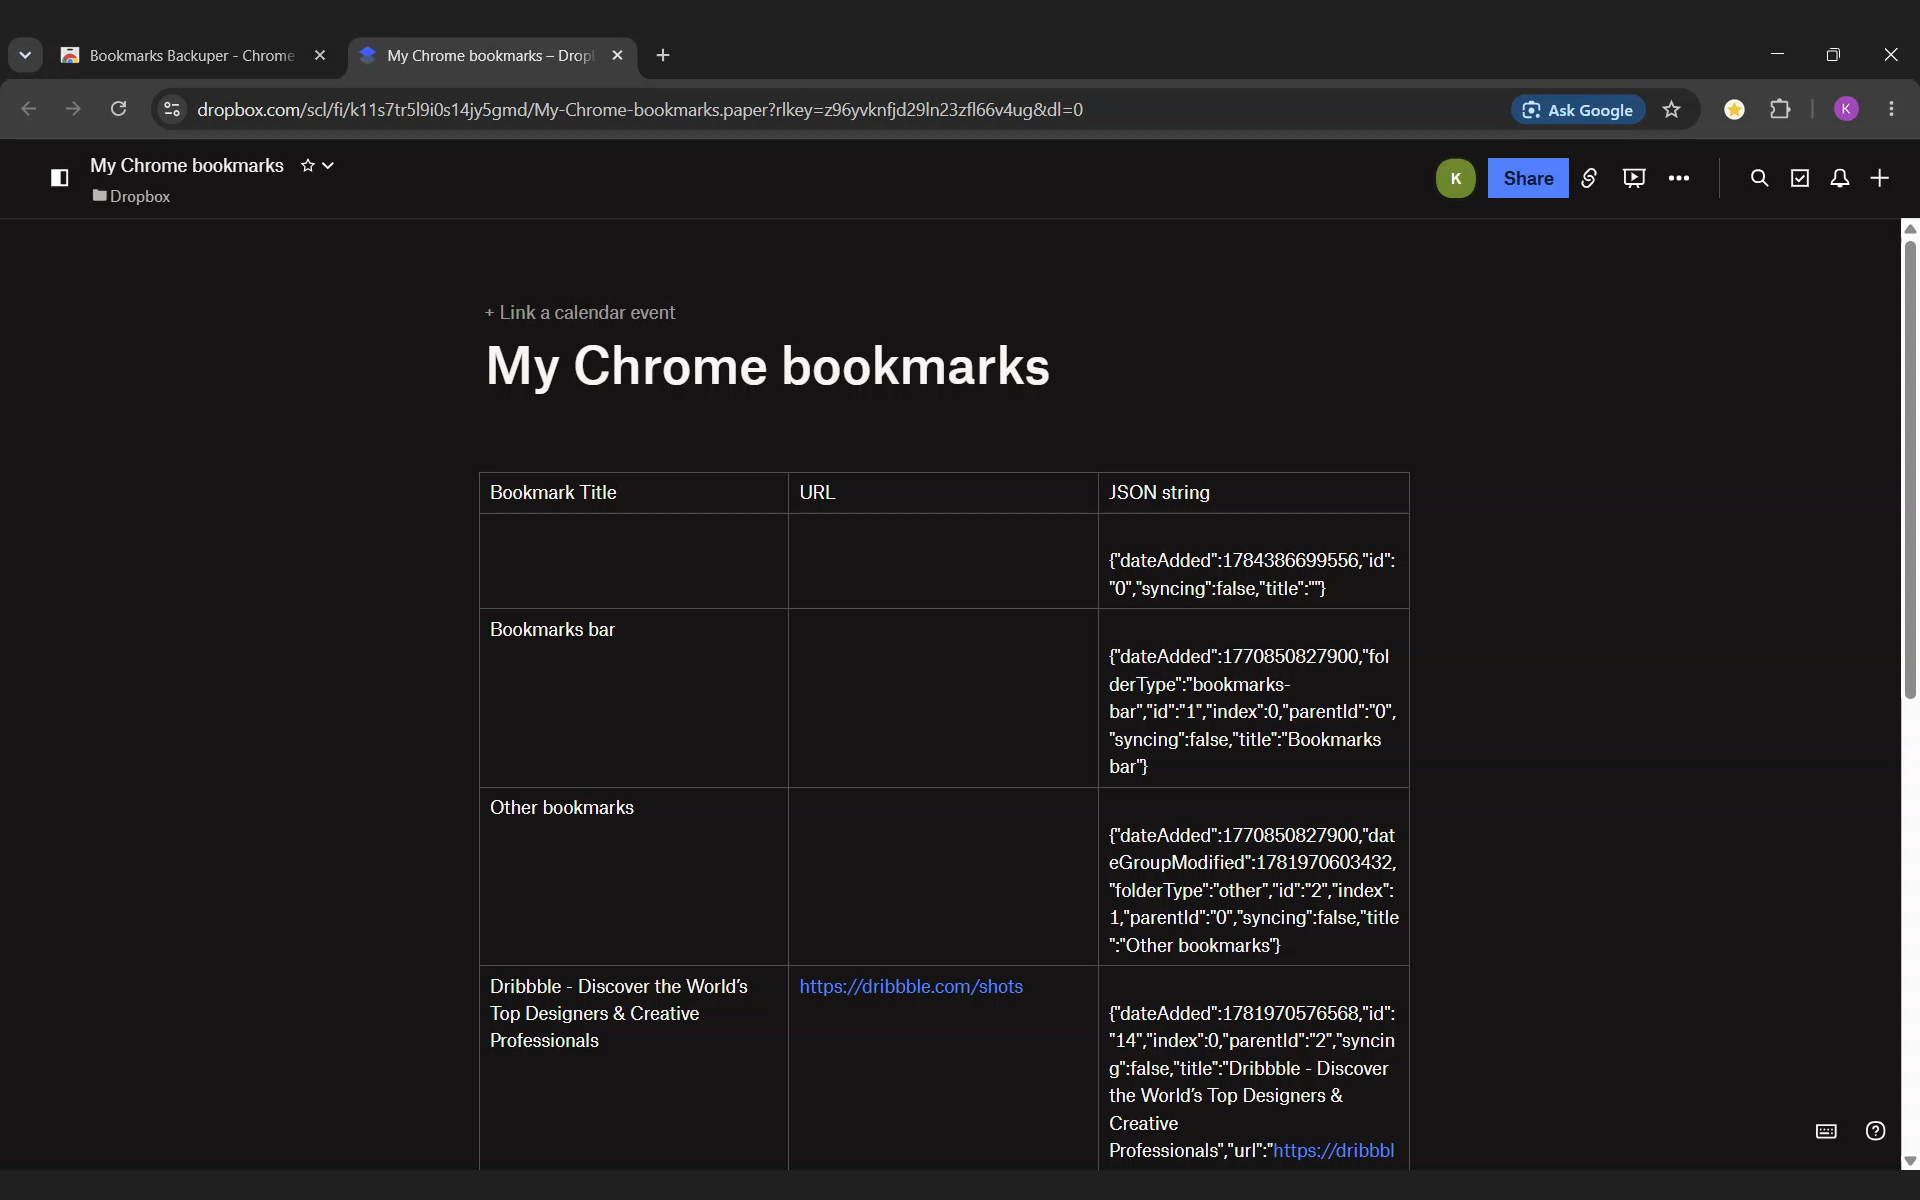Open the https://dribbble.com/shots link
Screen dimensions: 1920x1200
pyautogui.click(x=911, y=987)
